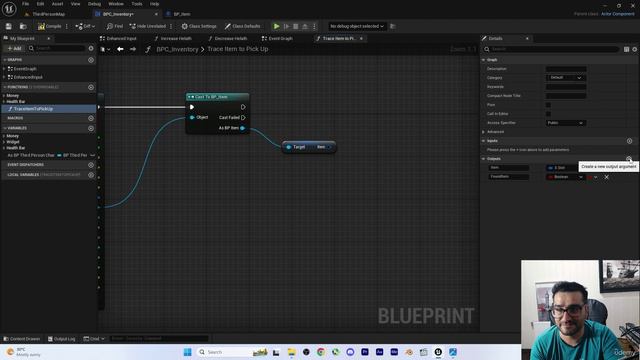Open the Edit menu

pos(40,4)
